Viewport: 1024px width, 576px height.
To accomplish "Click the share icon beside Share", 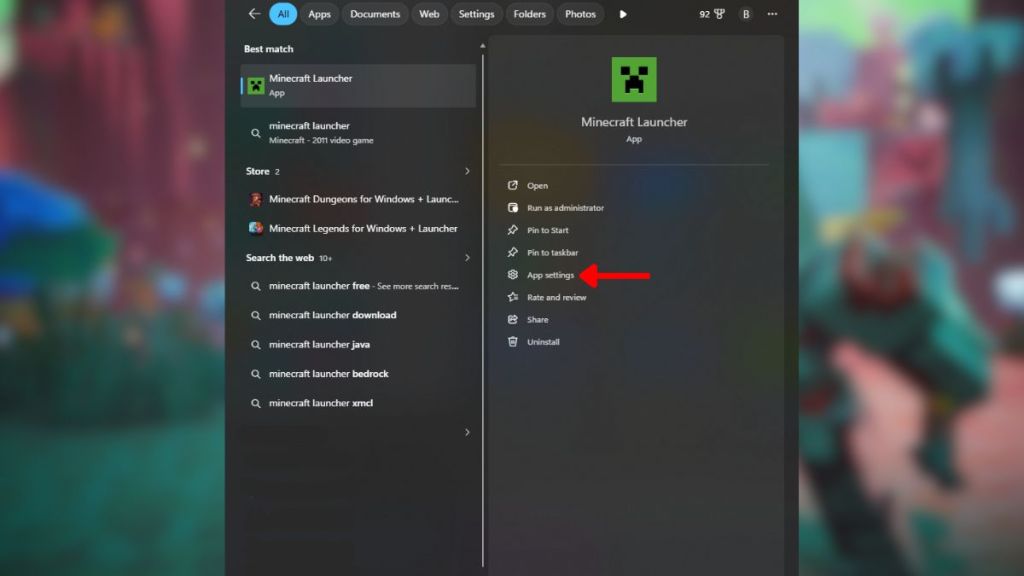I will click(x=513, y=319).
